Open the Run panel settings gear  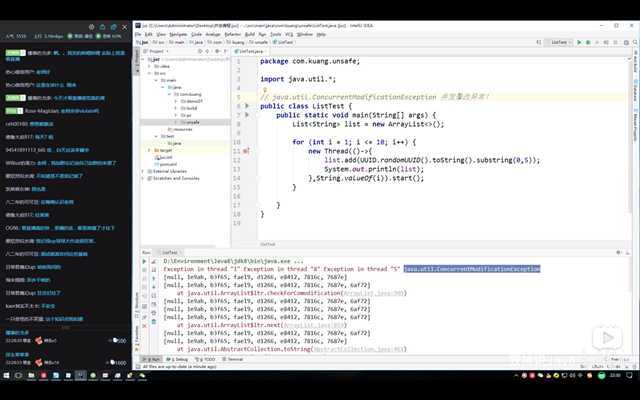pyautogui.click(x=619, y=253)
